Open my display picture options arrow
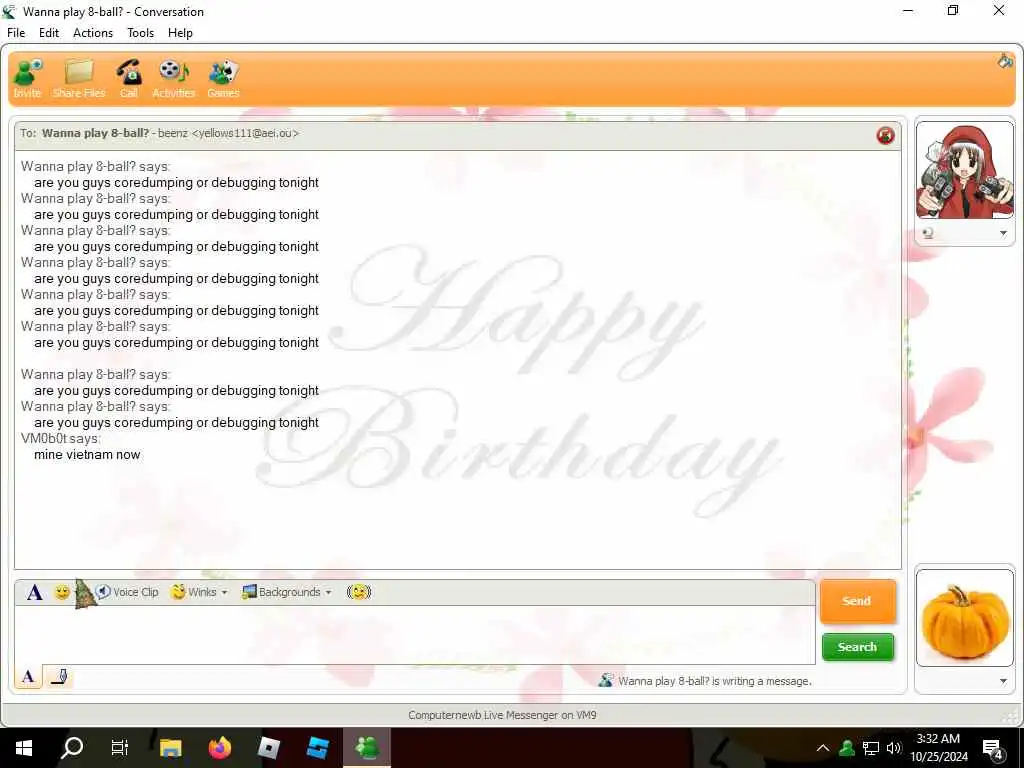This screenshot has width=1024, height=768. click(1003, 681)
